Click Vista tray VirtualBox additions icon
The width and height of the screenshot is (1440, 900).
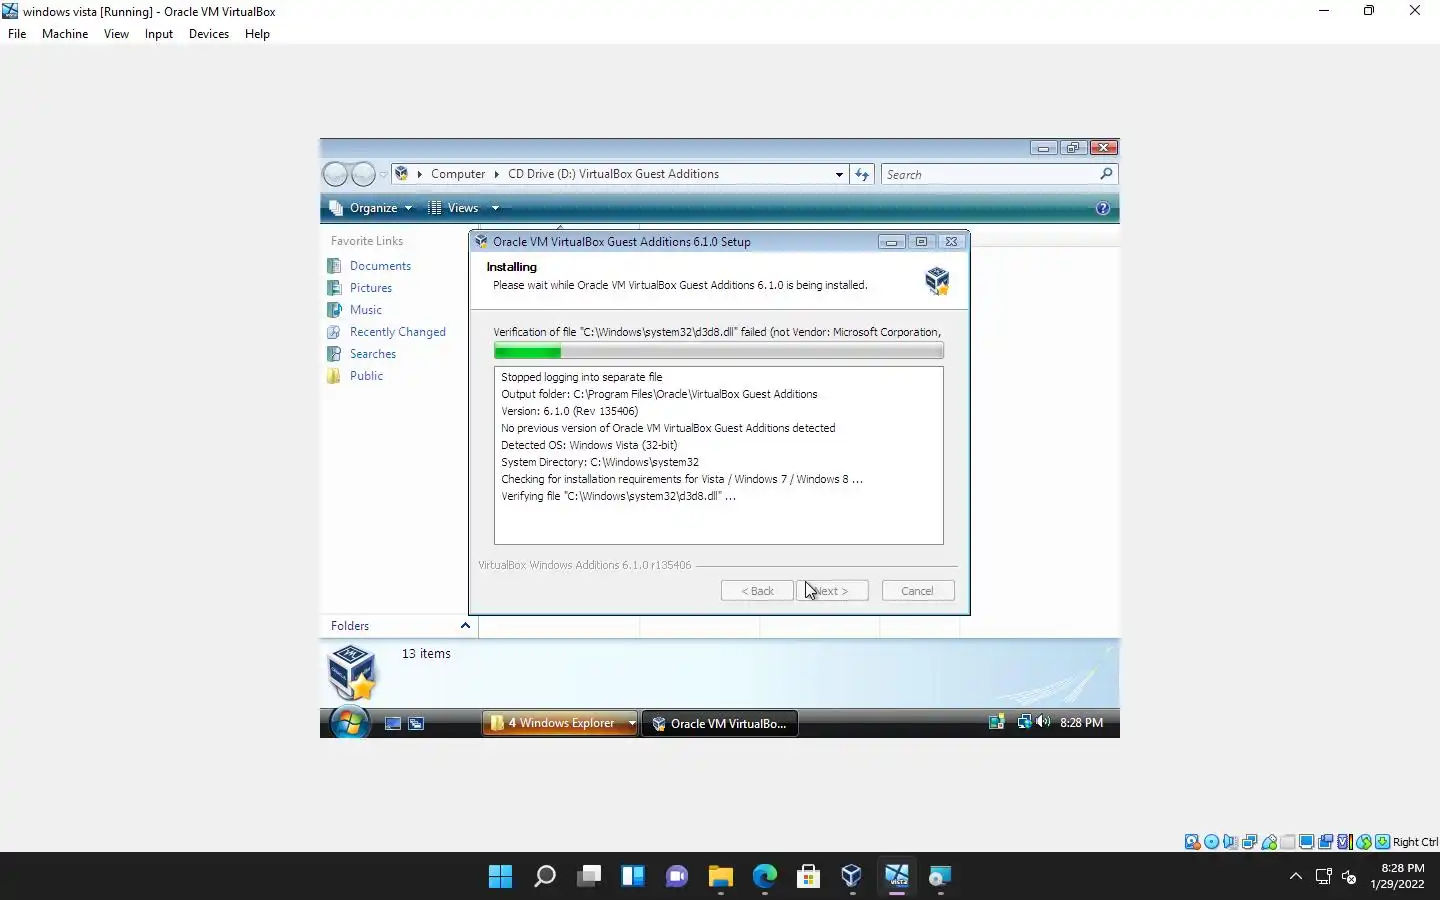pyautogui.click(x=996, y=722)
